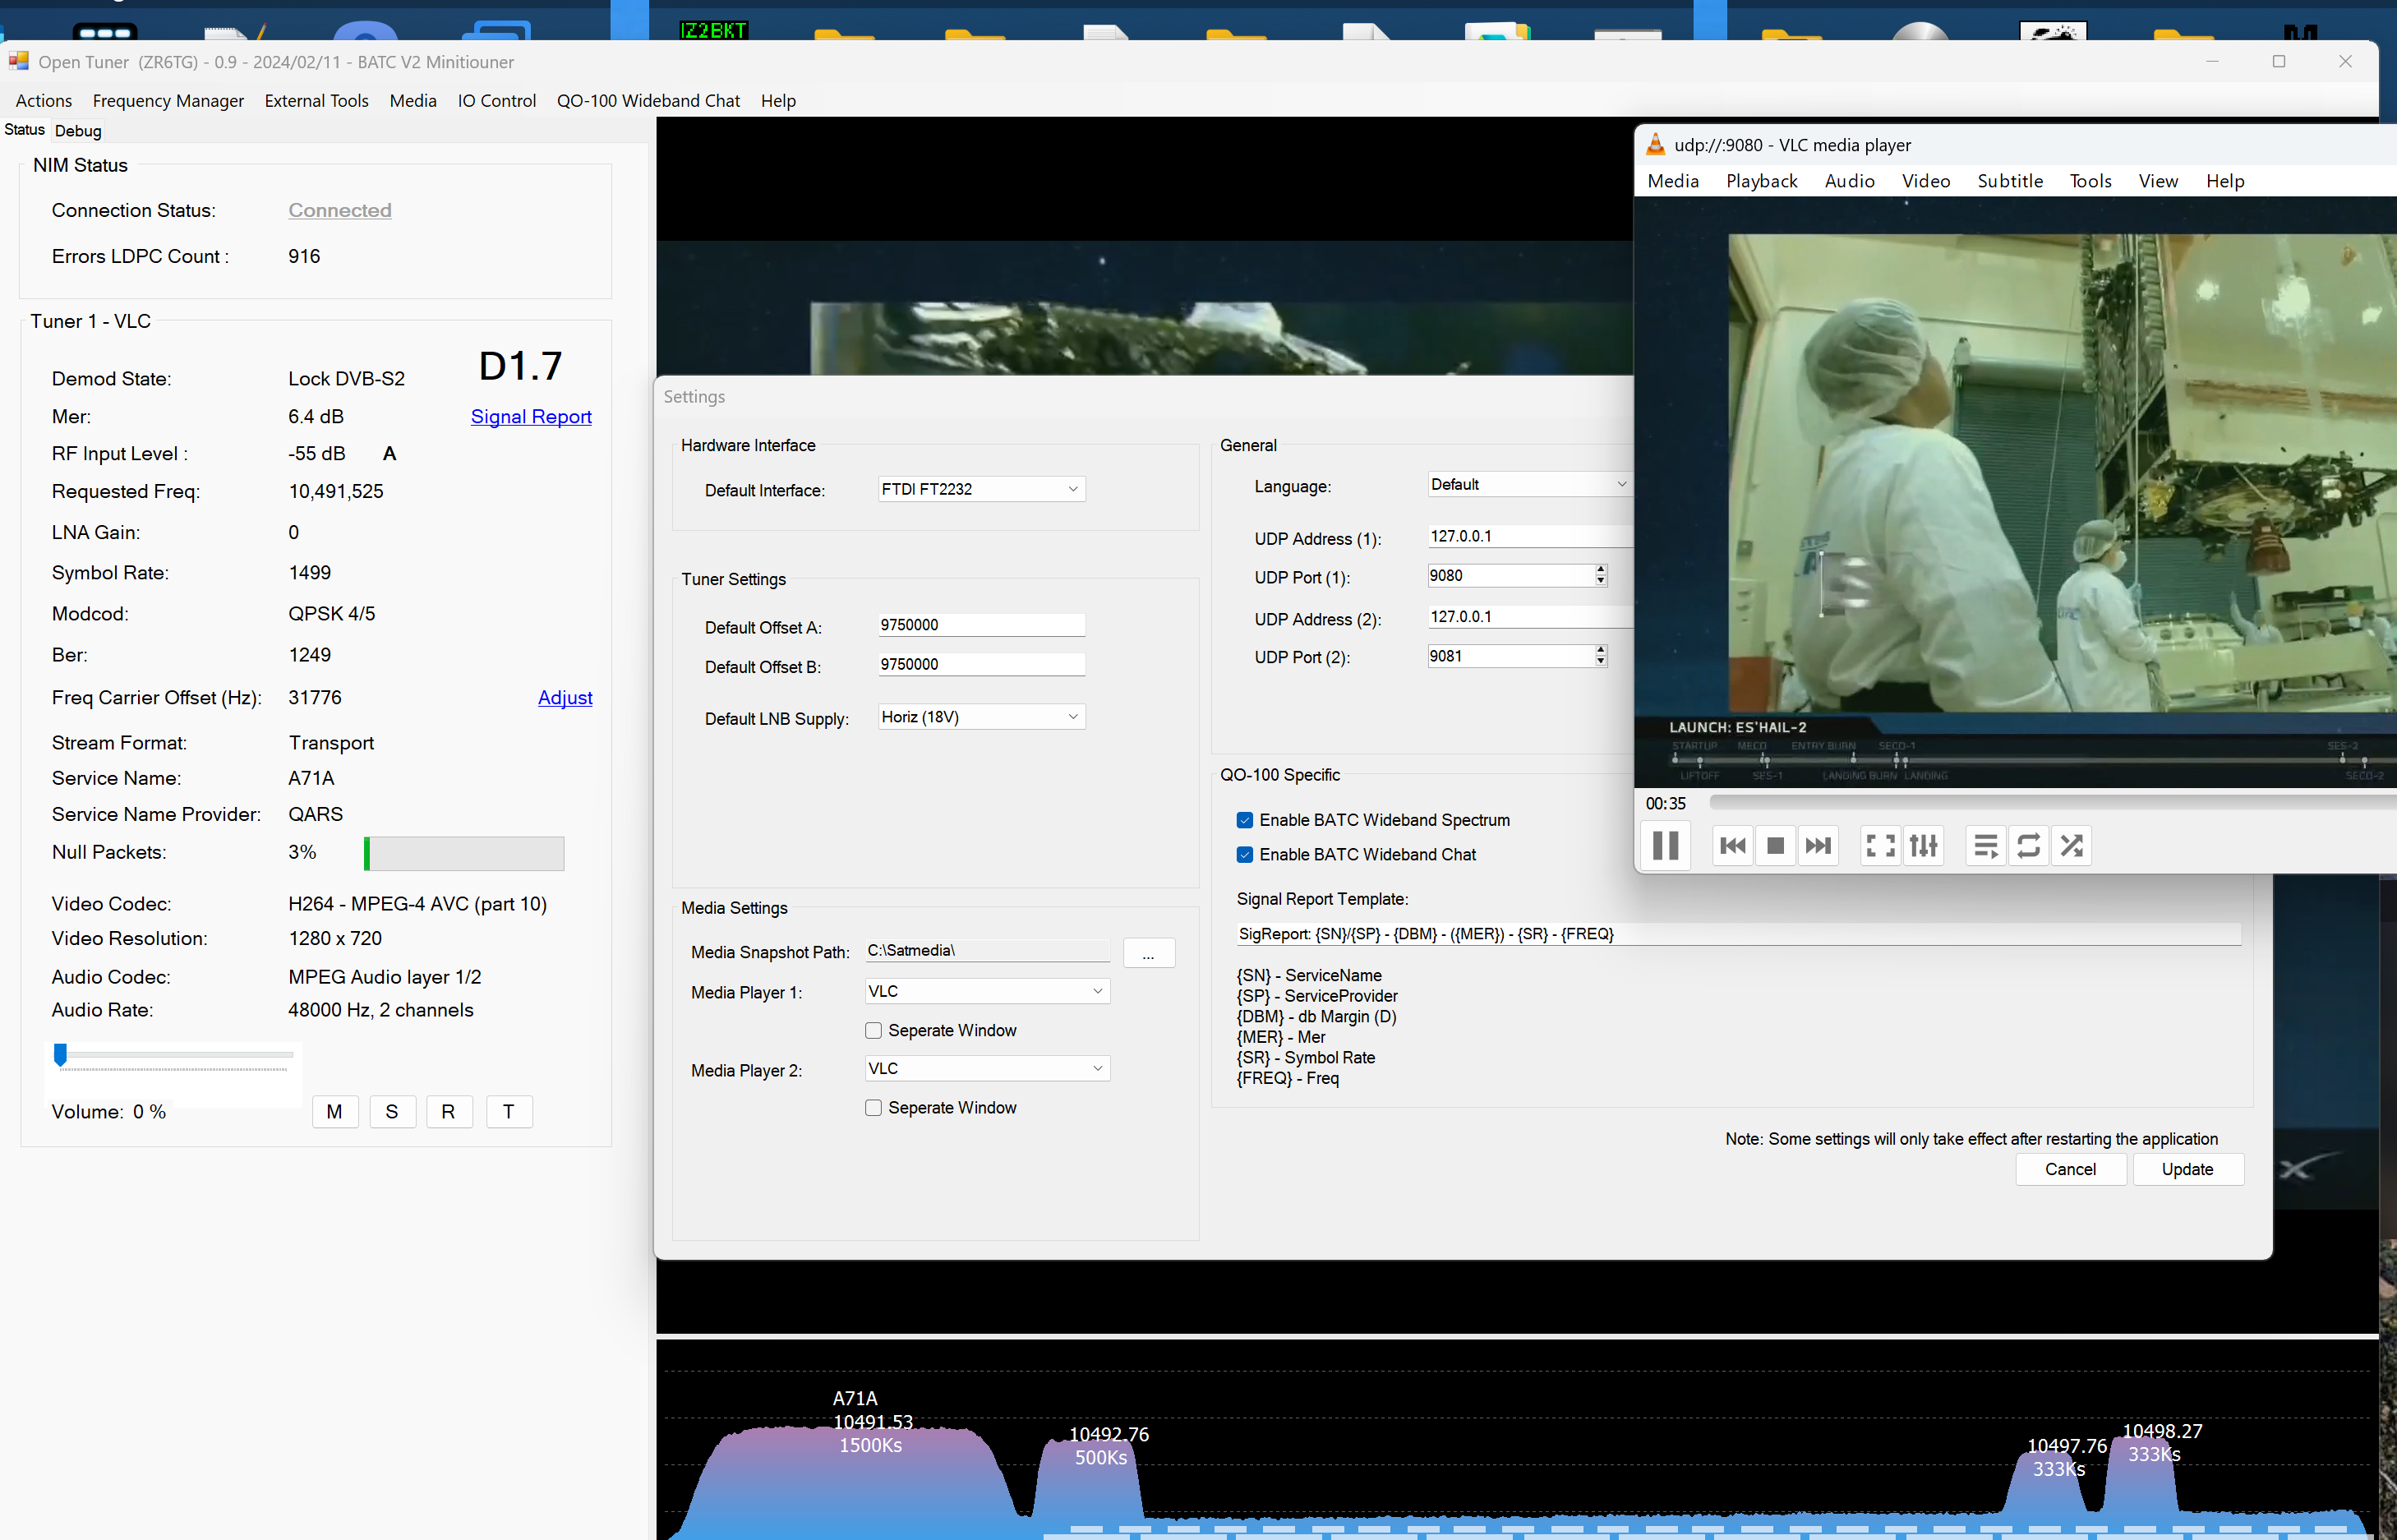Stop VLC playback

click(x=1775, y=845)
